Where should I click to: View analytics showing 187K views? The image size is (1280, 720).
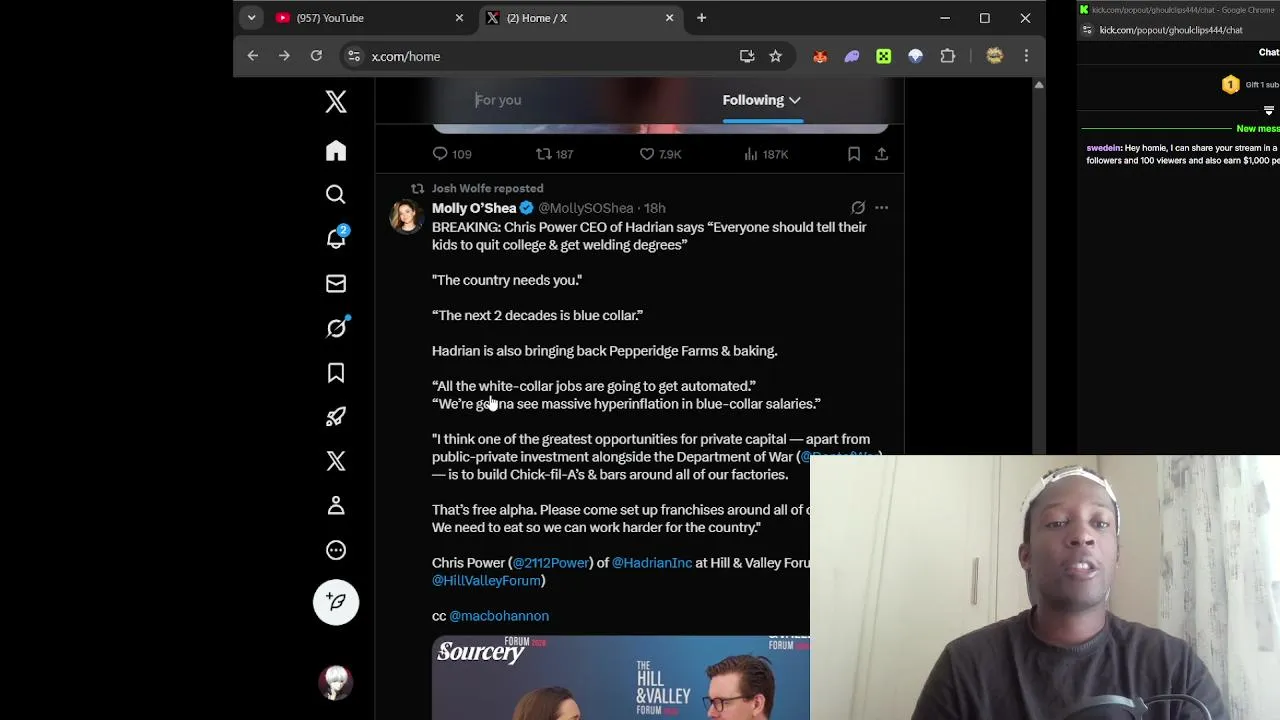tap(766, 154)
